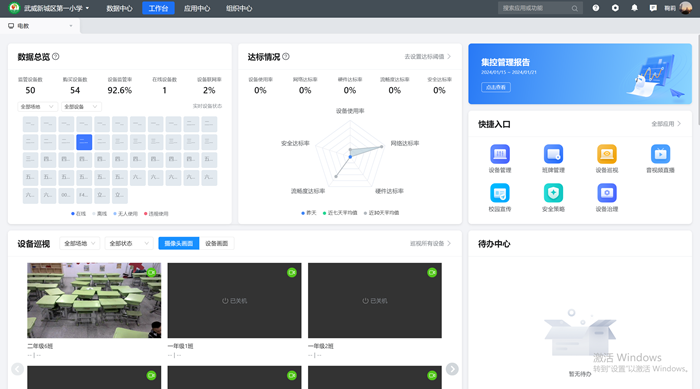Screen dimensions: 700x389
Task: Expand the 全部状态 dropdown in 设备巡视
Action: point(129,243)
